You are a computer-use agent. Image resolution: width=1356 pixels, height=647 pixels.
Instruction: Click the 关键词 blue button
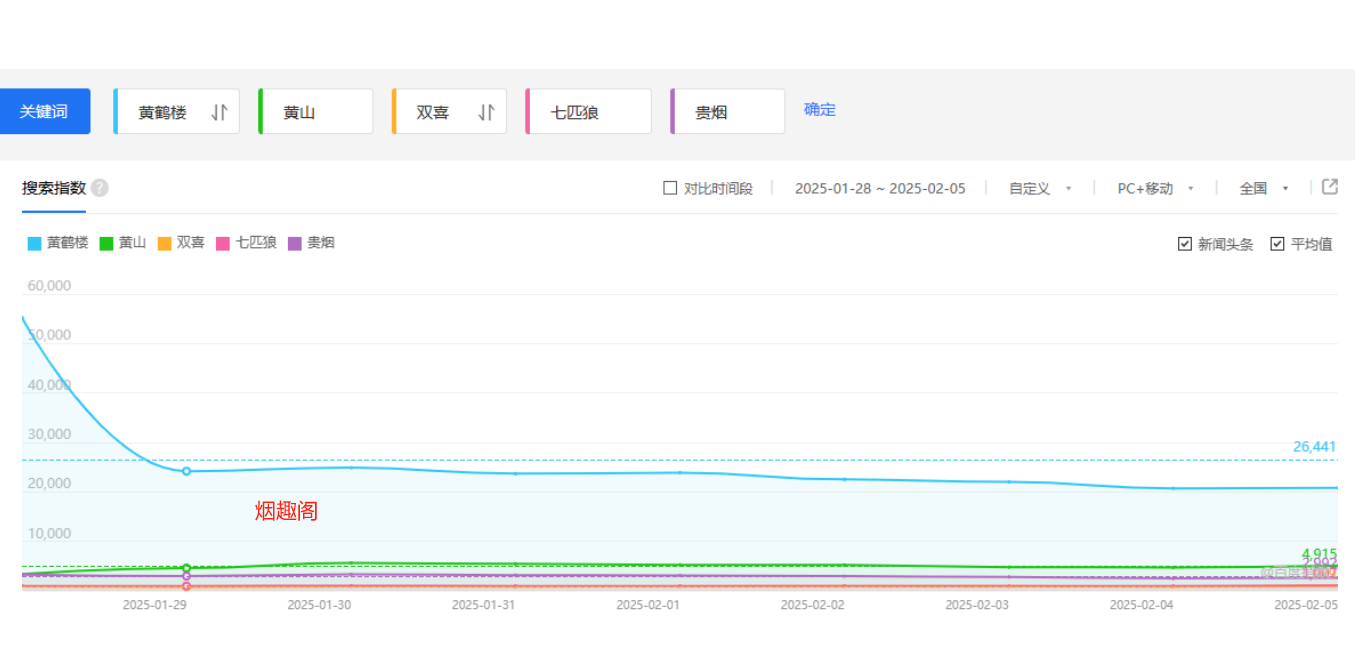coord(45,111)
